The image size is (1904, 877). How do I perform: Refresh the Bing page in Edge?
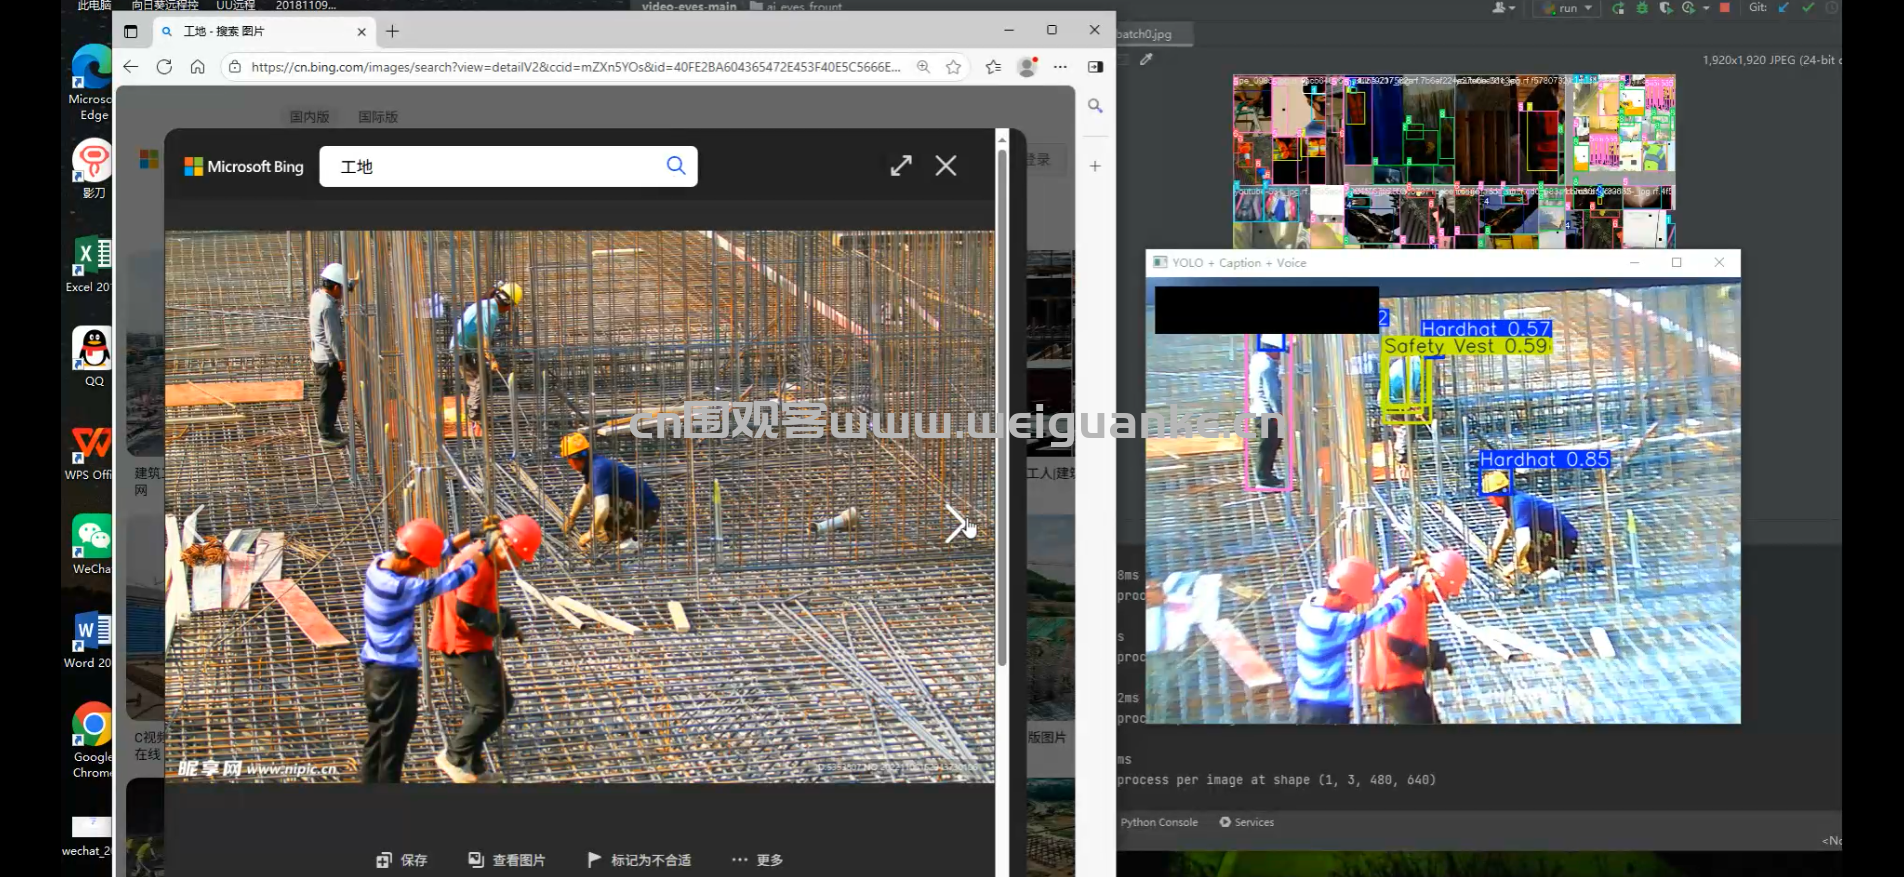click(164, 67)
